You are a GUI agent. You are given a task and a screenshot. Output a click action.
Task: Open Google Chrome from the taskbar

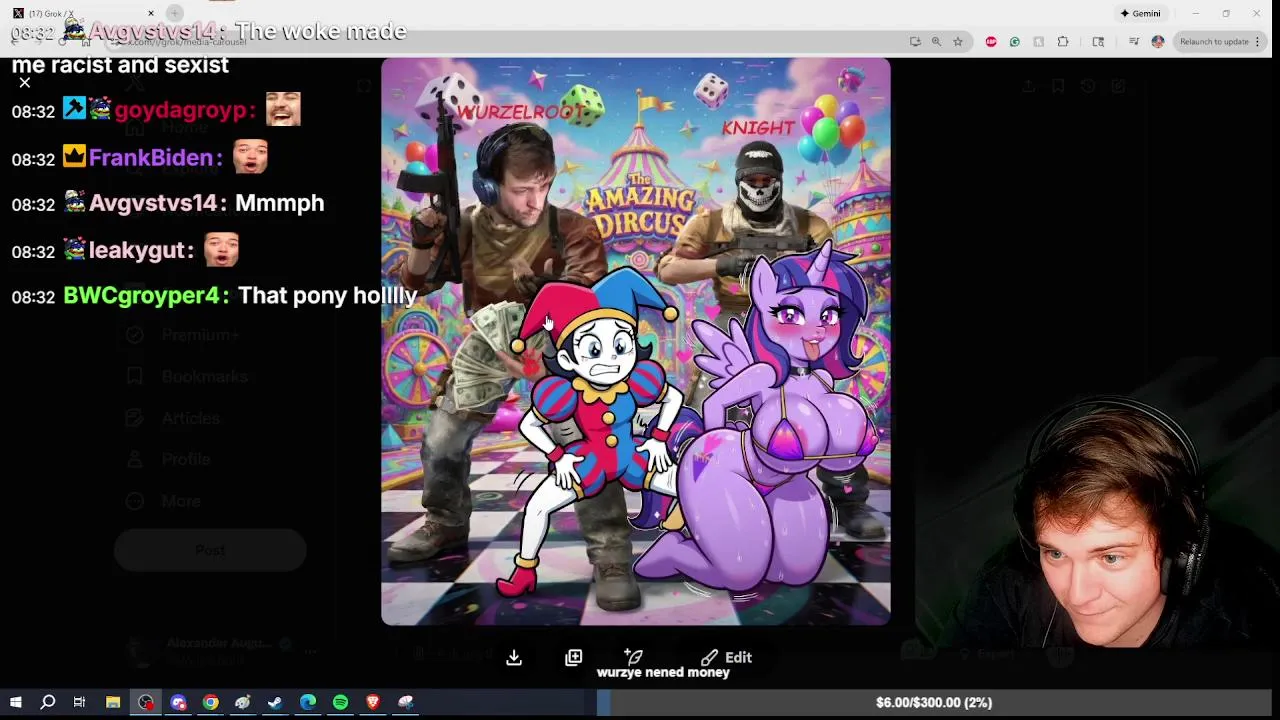tap(210, 702)
